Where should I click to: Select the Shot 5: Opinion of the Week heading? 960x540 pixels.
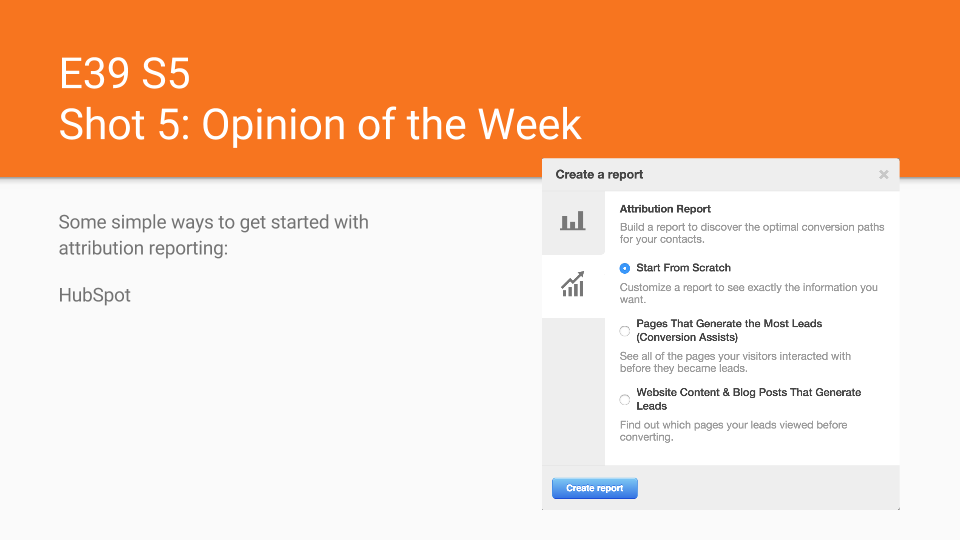[320, 124]
